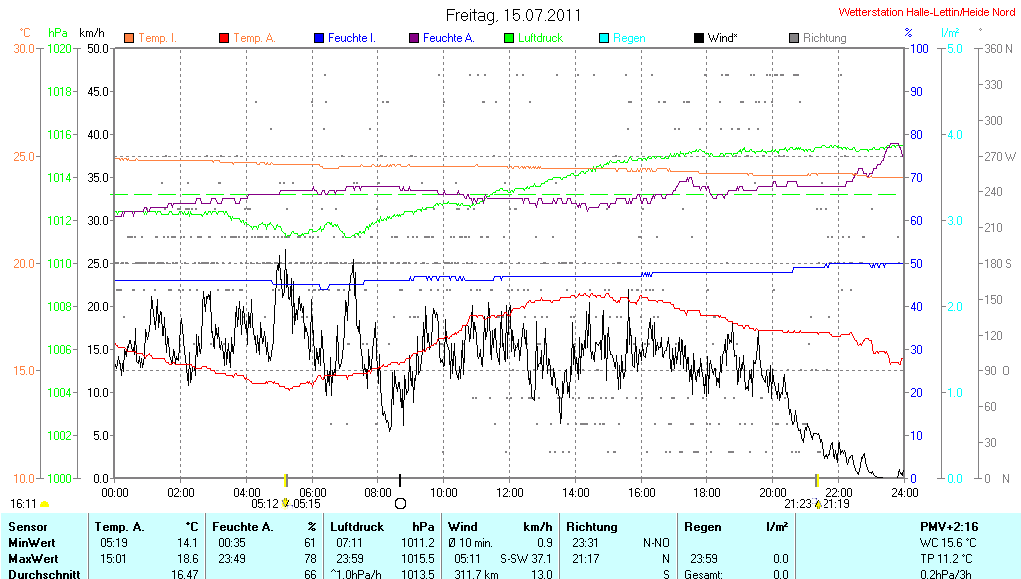Click the 12:00 label on the time axis

tap(509, 492)
